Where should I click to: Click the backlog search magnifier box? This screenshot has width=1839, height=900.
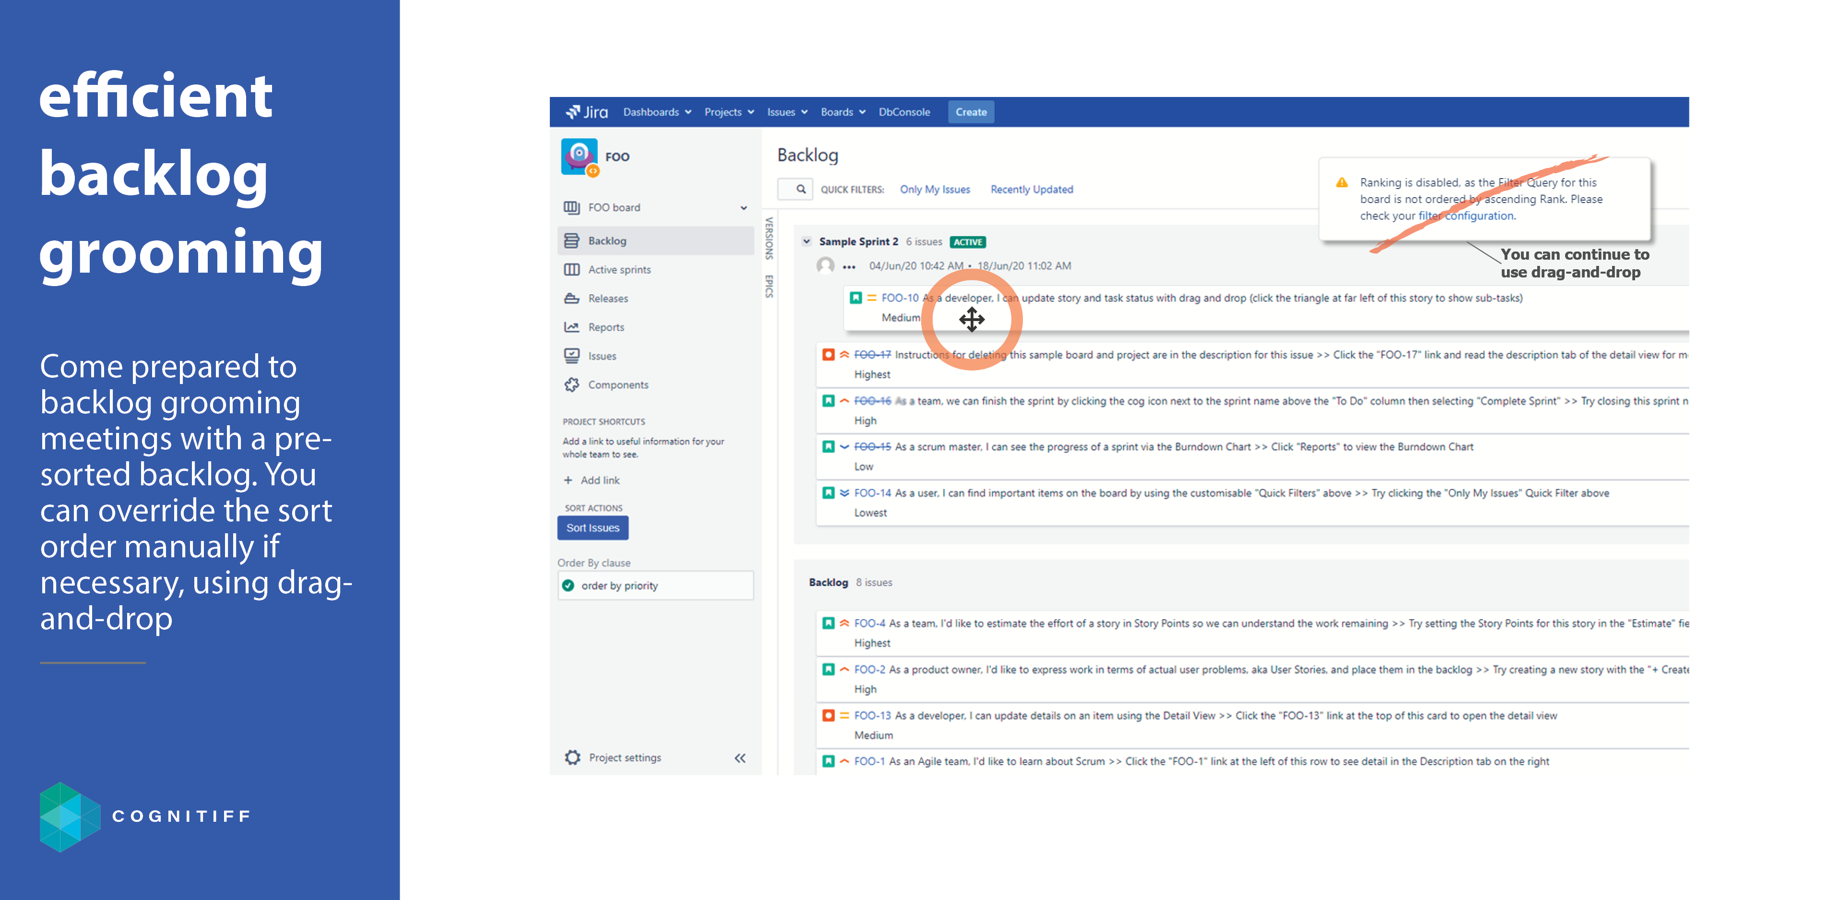click(795, 189)
